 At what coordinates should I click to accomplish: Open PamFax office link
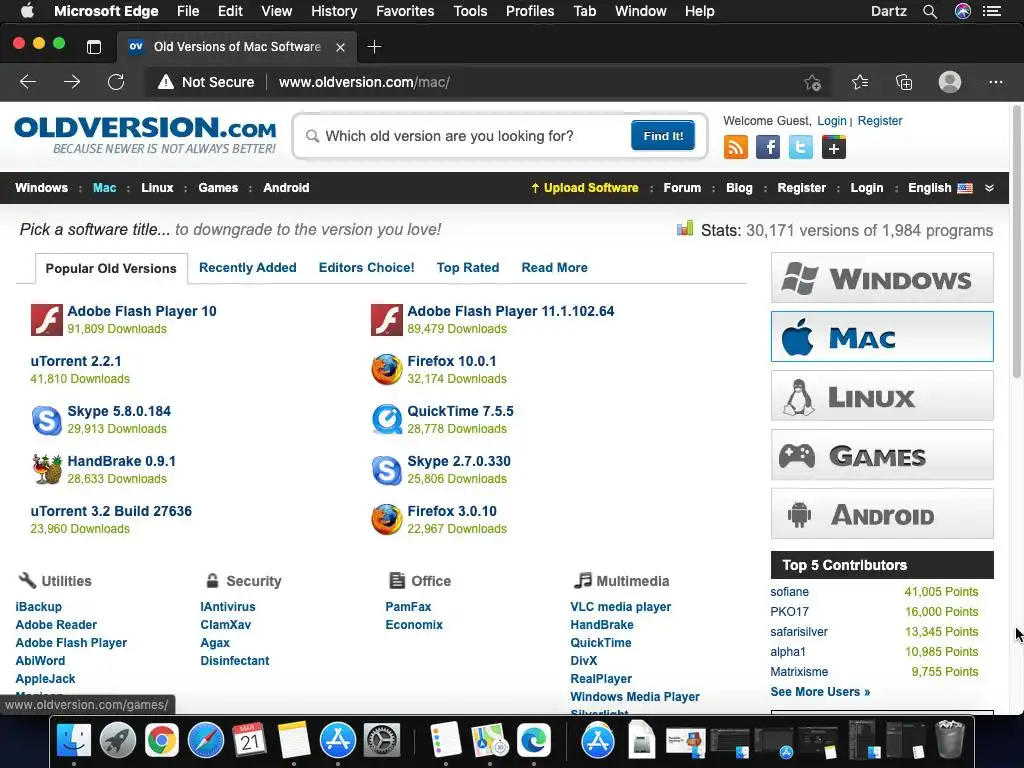[x=408, y=607]
